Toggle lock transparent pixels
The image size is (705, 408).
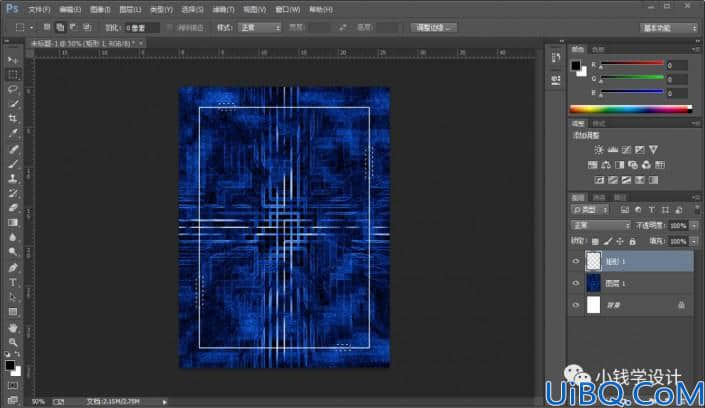[595, 242]
